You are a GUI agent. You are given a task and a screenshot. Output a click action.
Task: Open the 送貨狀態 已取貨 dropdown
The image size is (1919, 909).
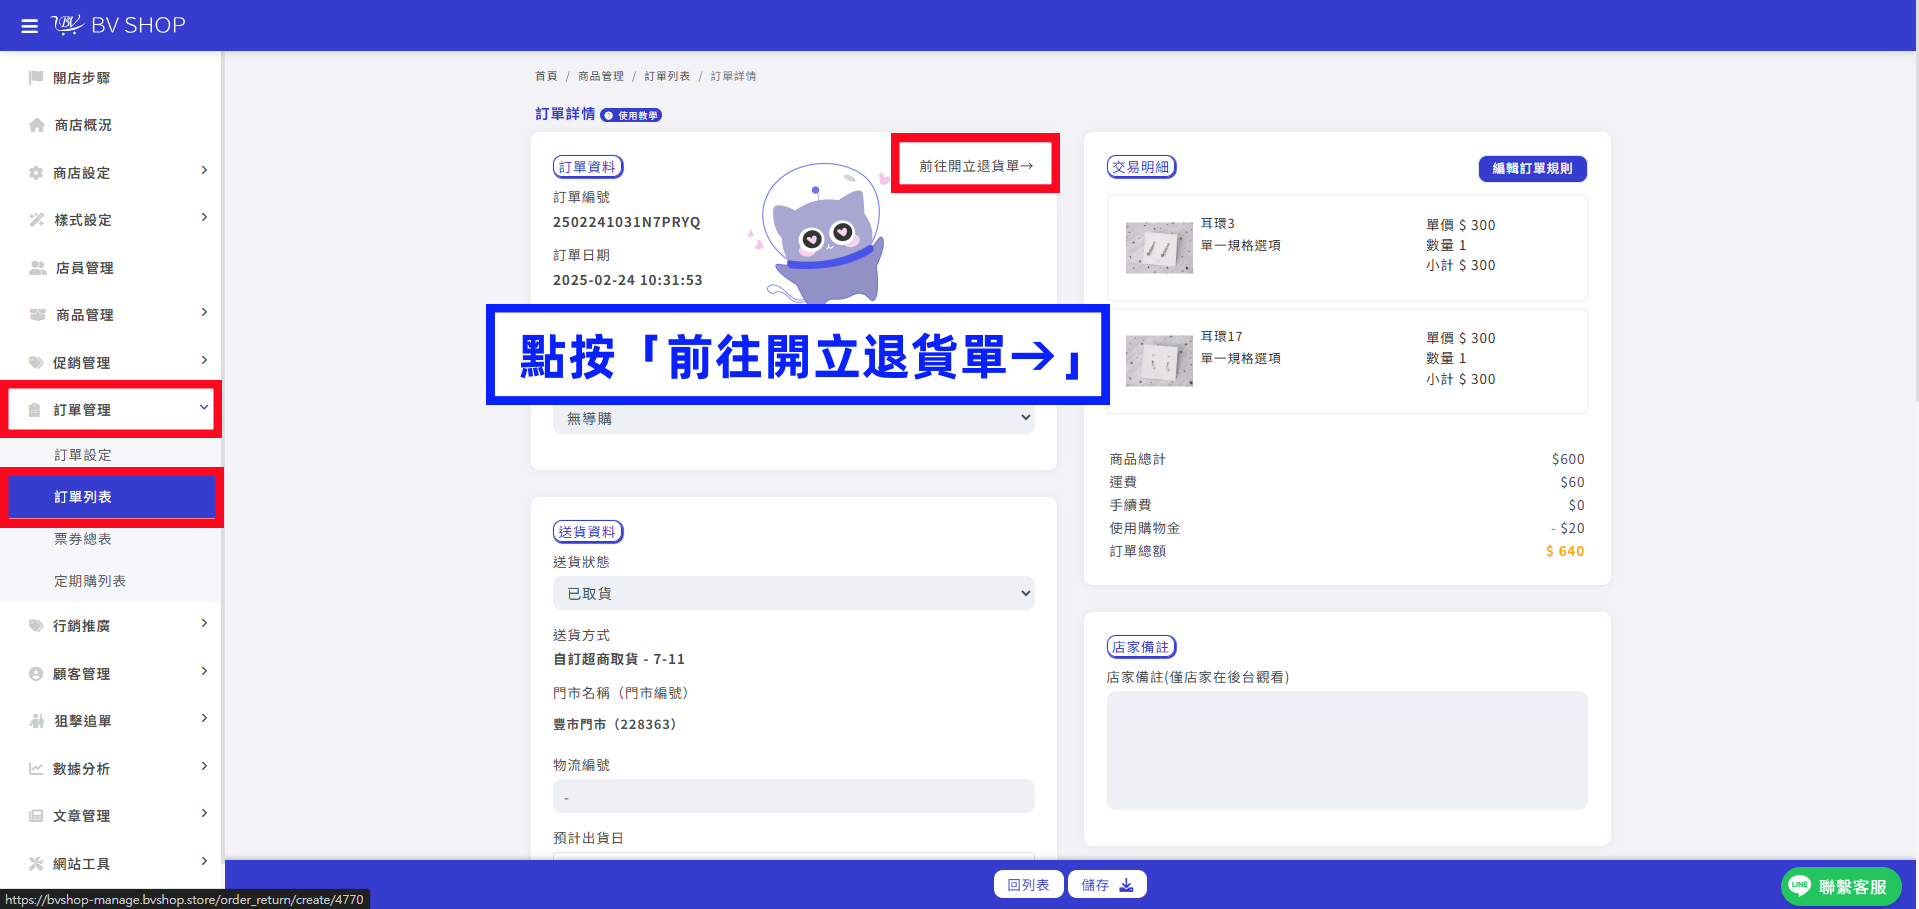(794, 593)
